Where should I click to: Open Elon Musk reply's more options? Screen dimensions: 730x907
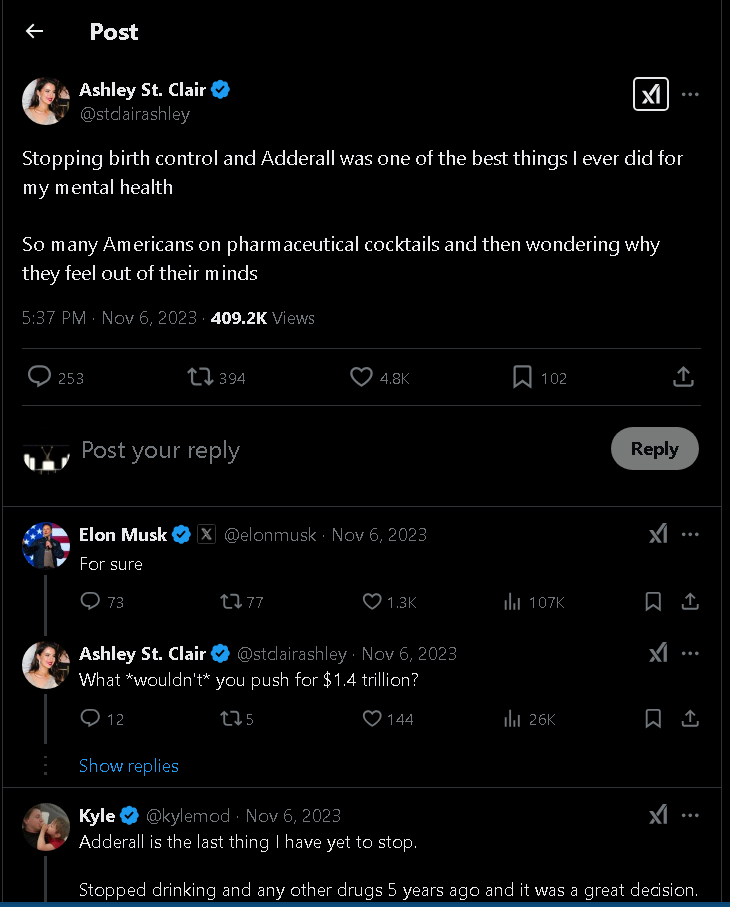tap(690, 535)
